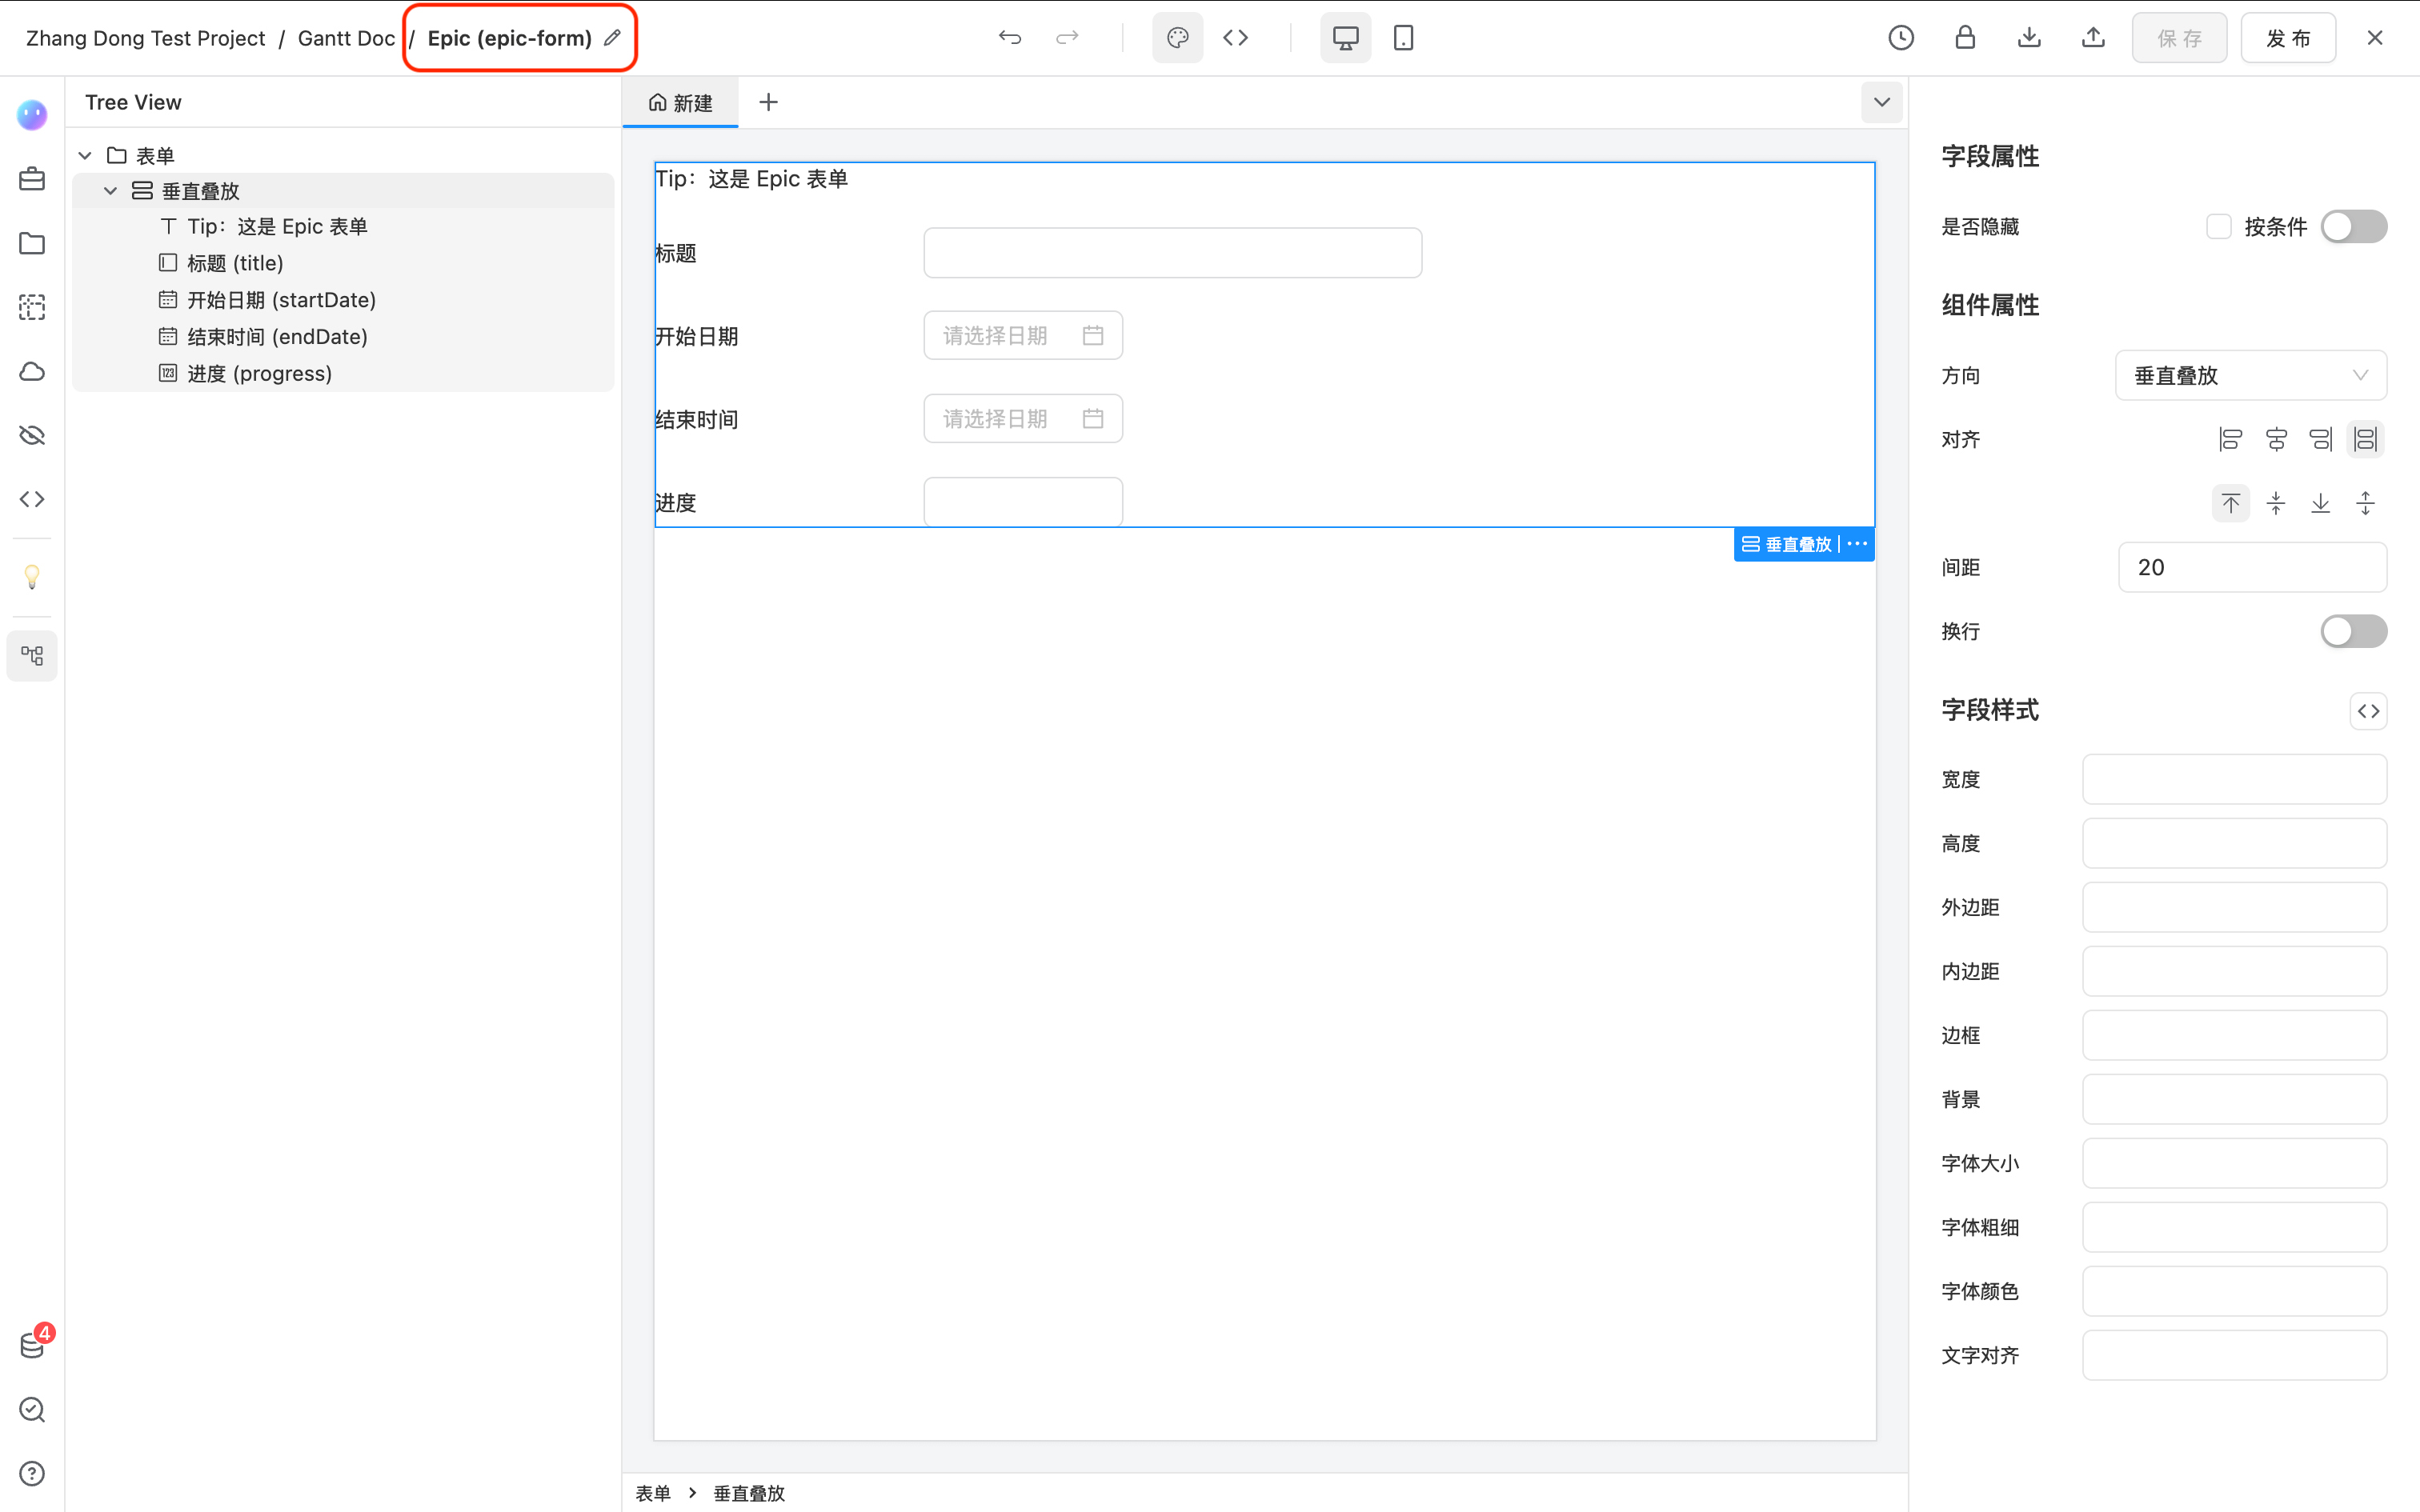Select align center horizontally option
2420x1512 pixels.
click(x=2276, y=439)
